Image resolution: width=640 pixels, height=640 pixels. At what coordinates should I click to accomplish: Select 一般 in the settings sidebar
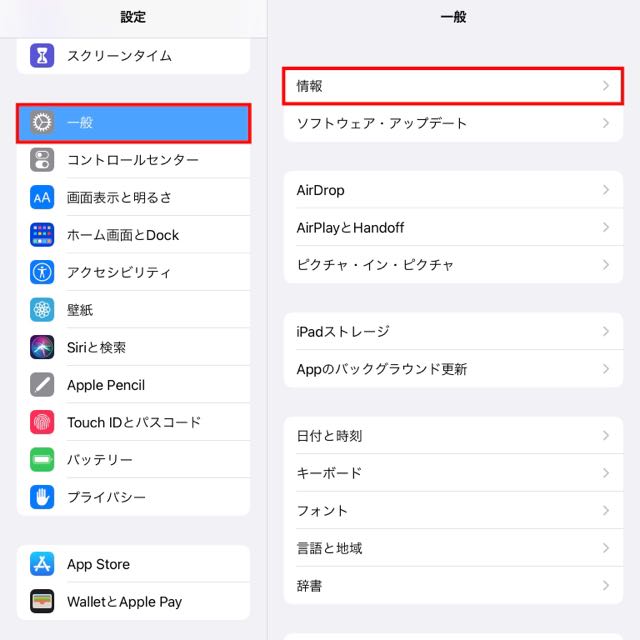133,123
